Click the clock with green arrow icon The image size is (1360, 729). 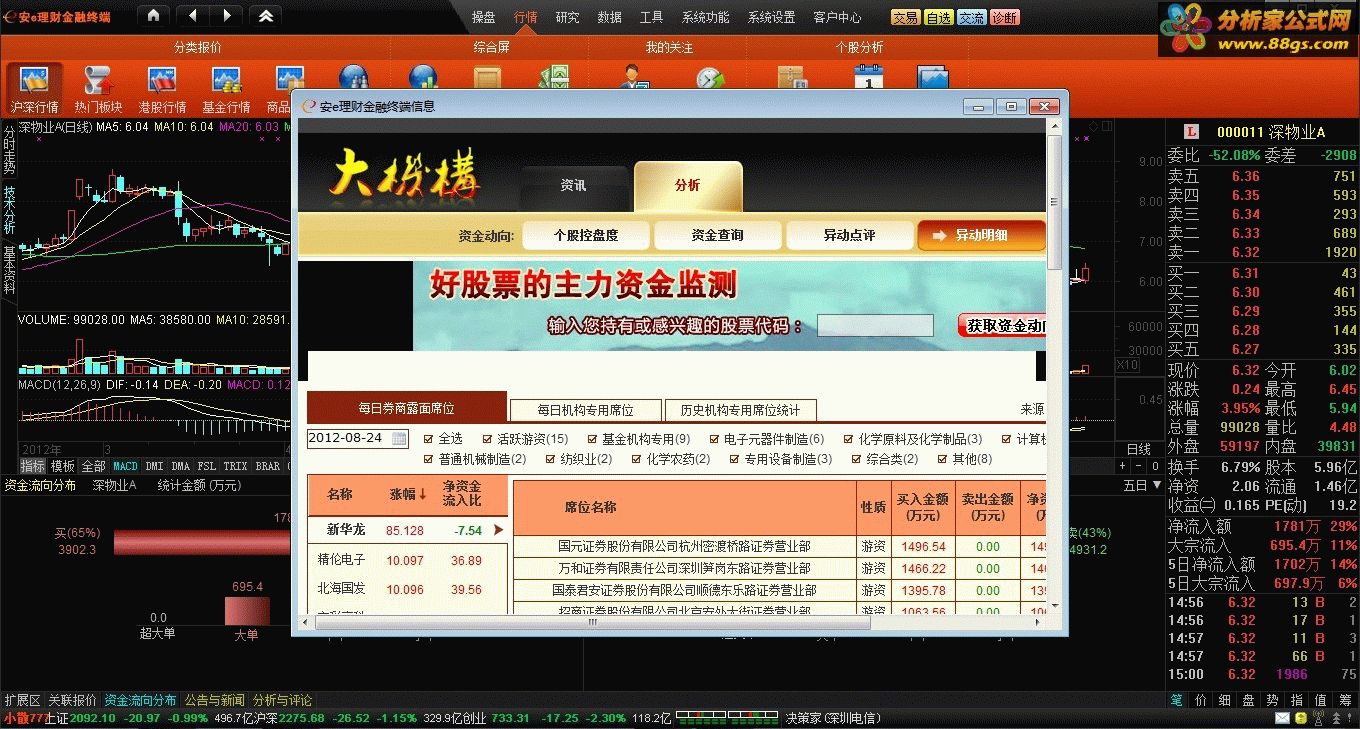pyautogui.click(x=709, y=77)
